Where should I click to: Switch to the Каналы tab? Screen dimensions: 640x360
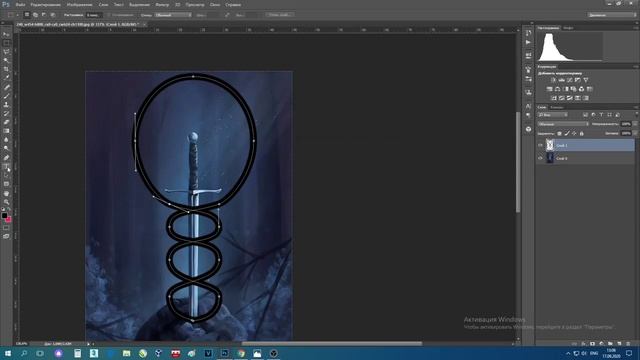coord(557,107)
